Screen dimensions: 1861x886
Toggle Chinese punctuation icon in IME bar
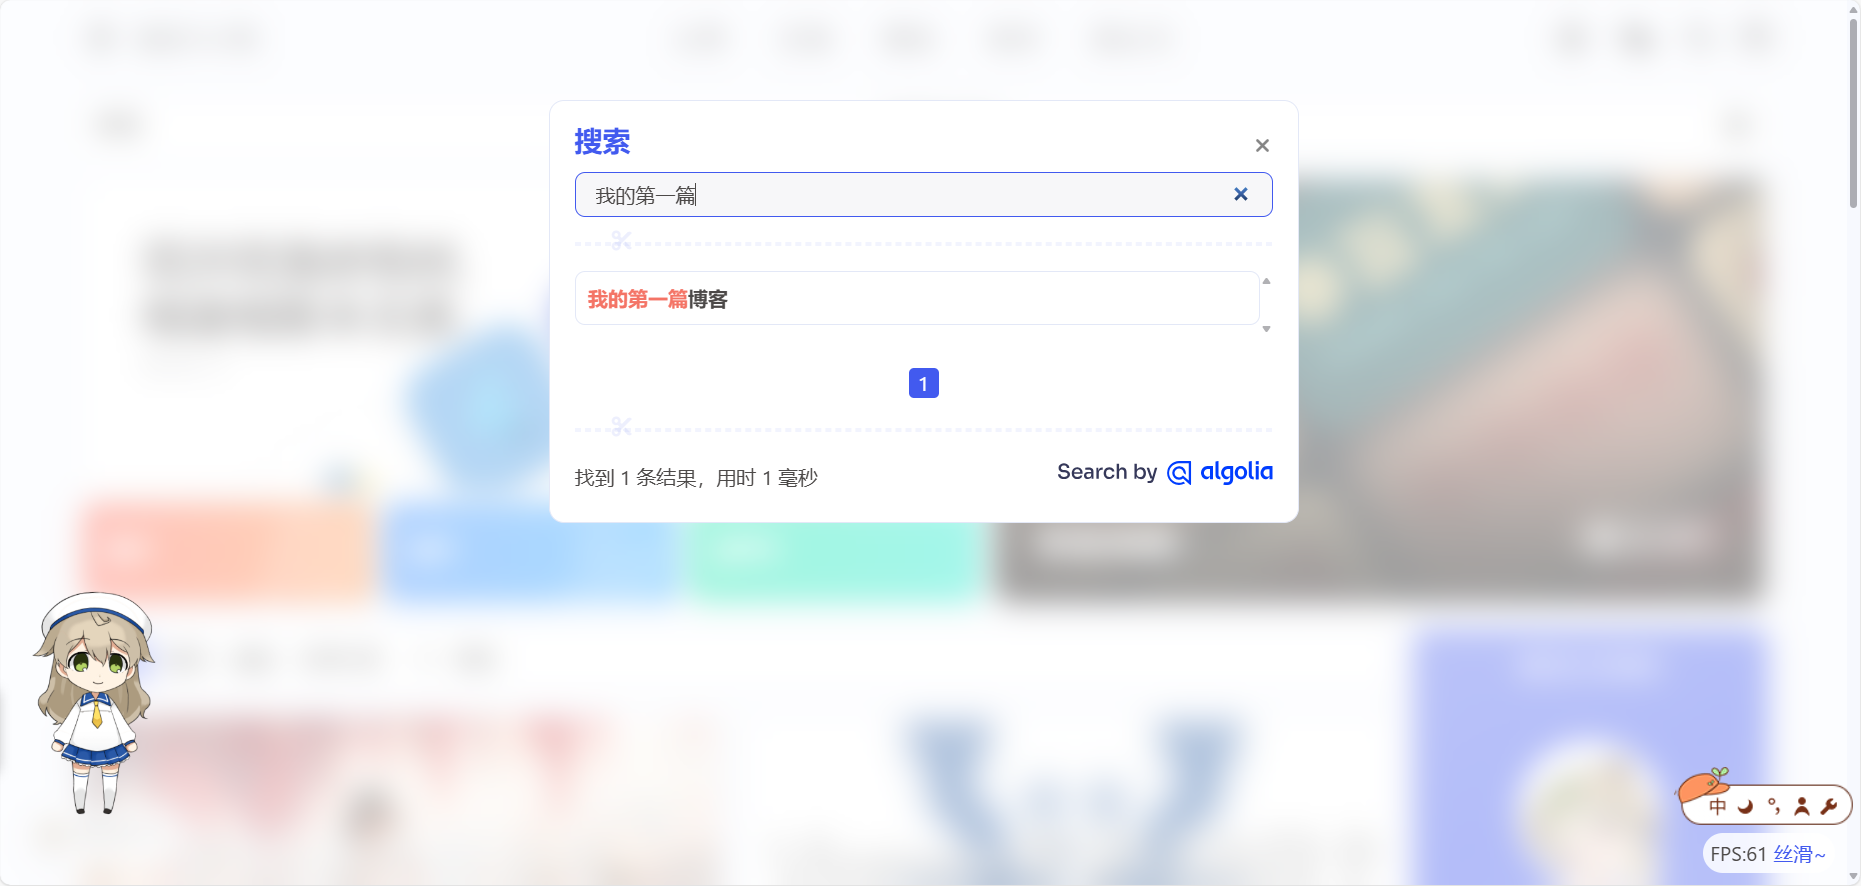pyautogui.click(x=1774, y=807)
